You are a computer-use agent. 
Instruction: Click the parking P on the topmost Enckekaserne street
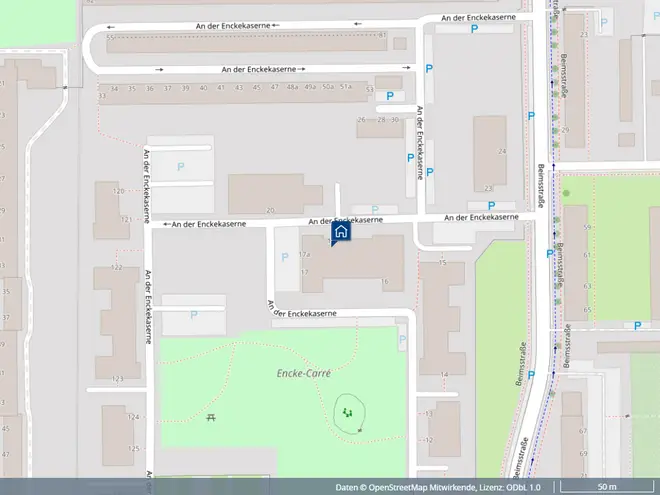474,29
